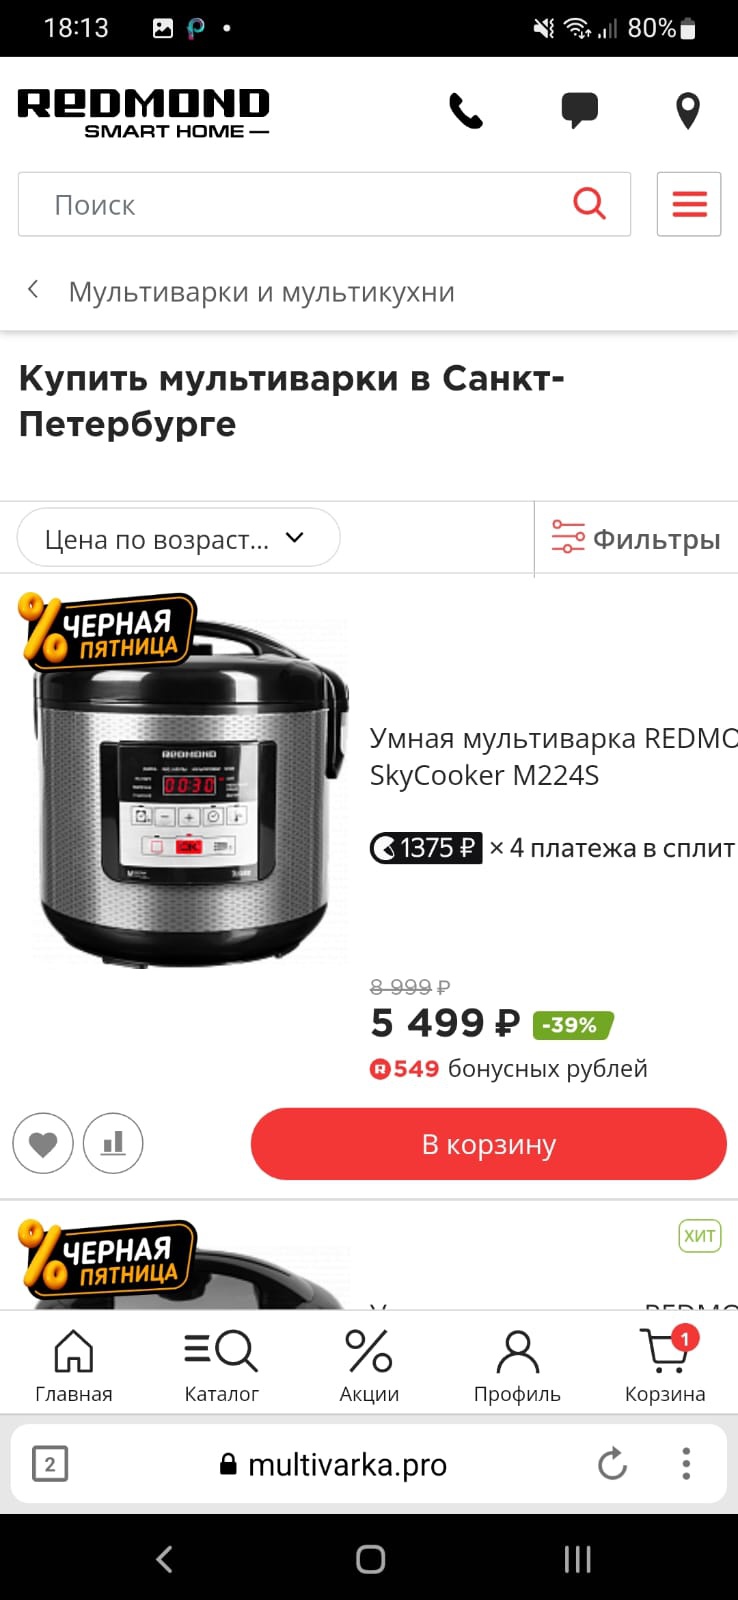Viewport: 738px width, 1600px height.
Task: Switch to the Главная tab
Action: (x=74, y=1366)
